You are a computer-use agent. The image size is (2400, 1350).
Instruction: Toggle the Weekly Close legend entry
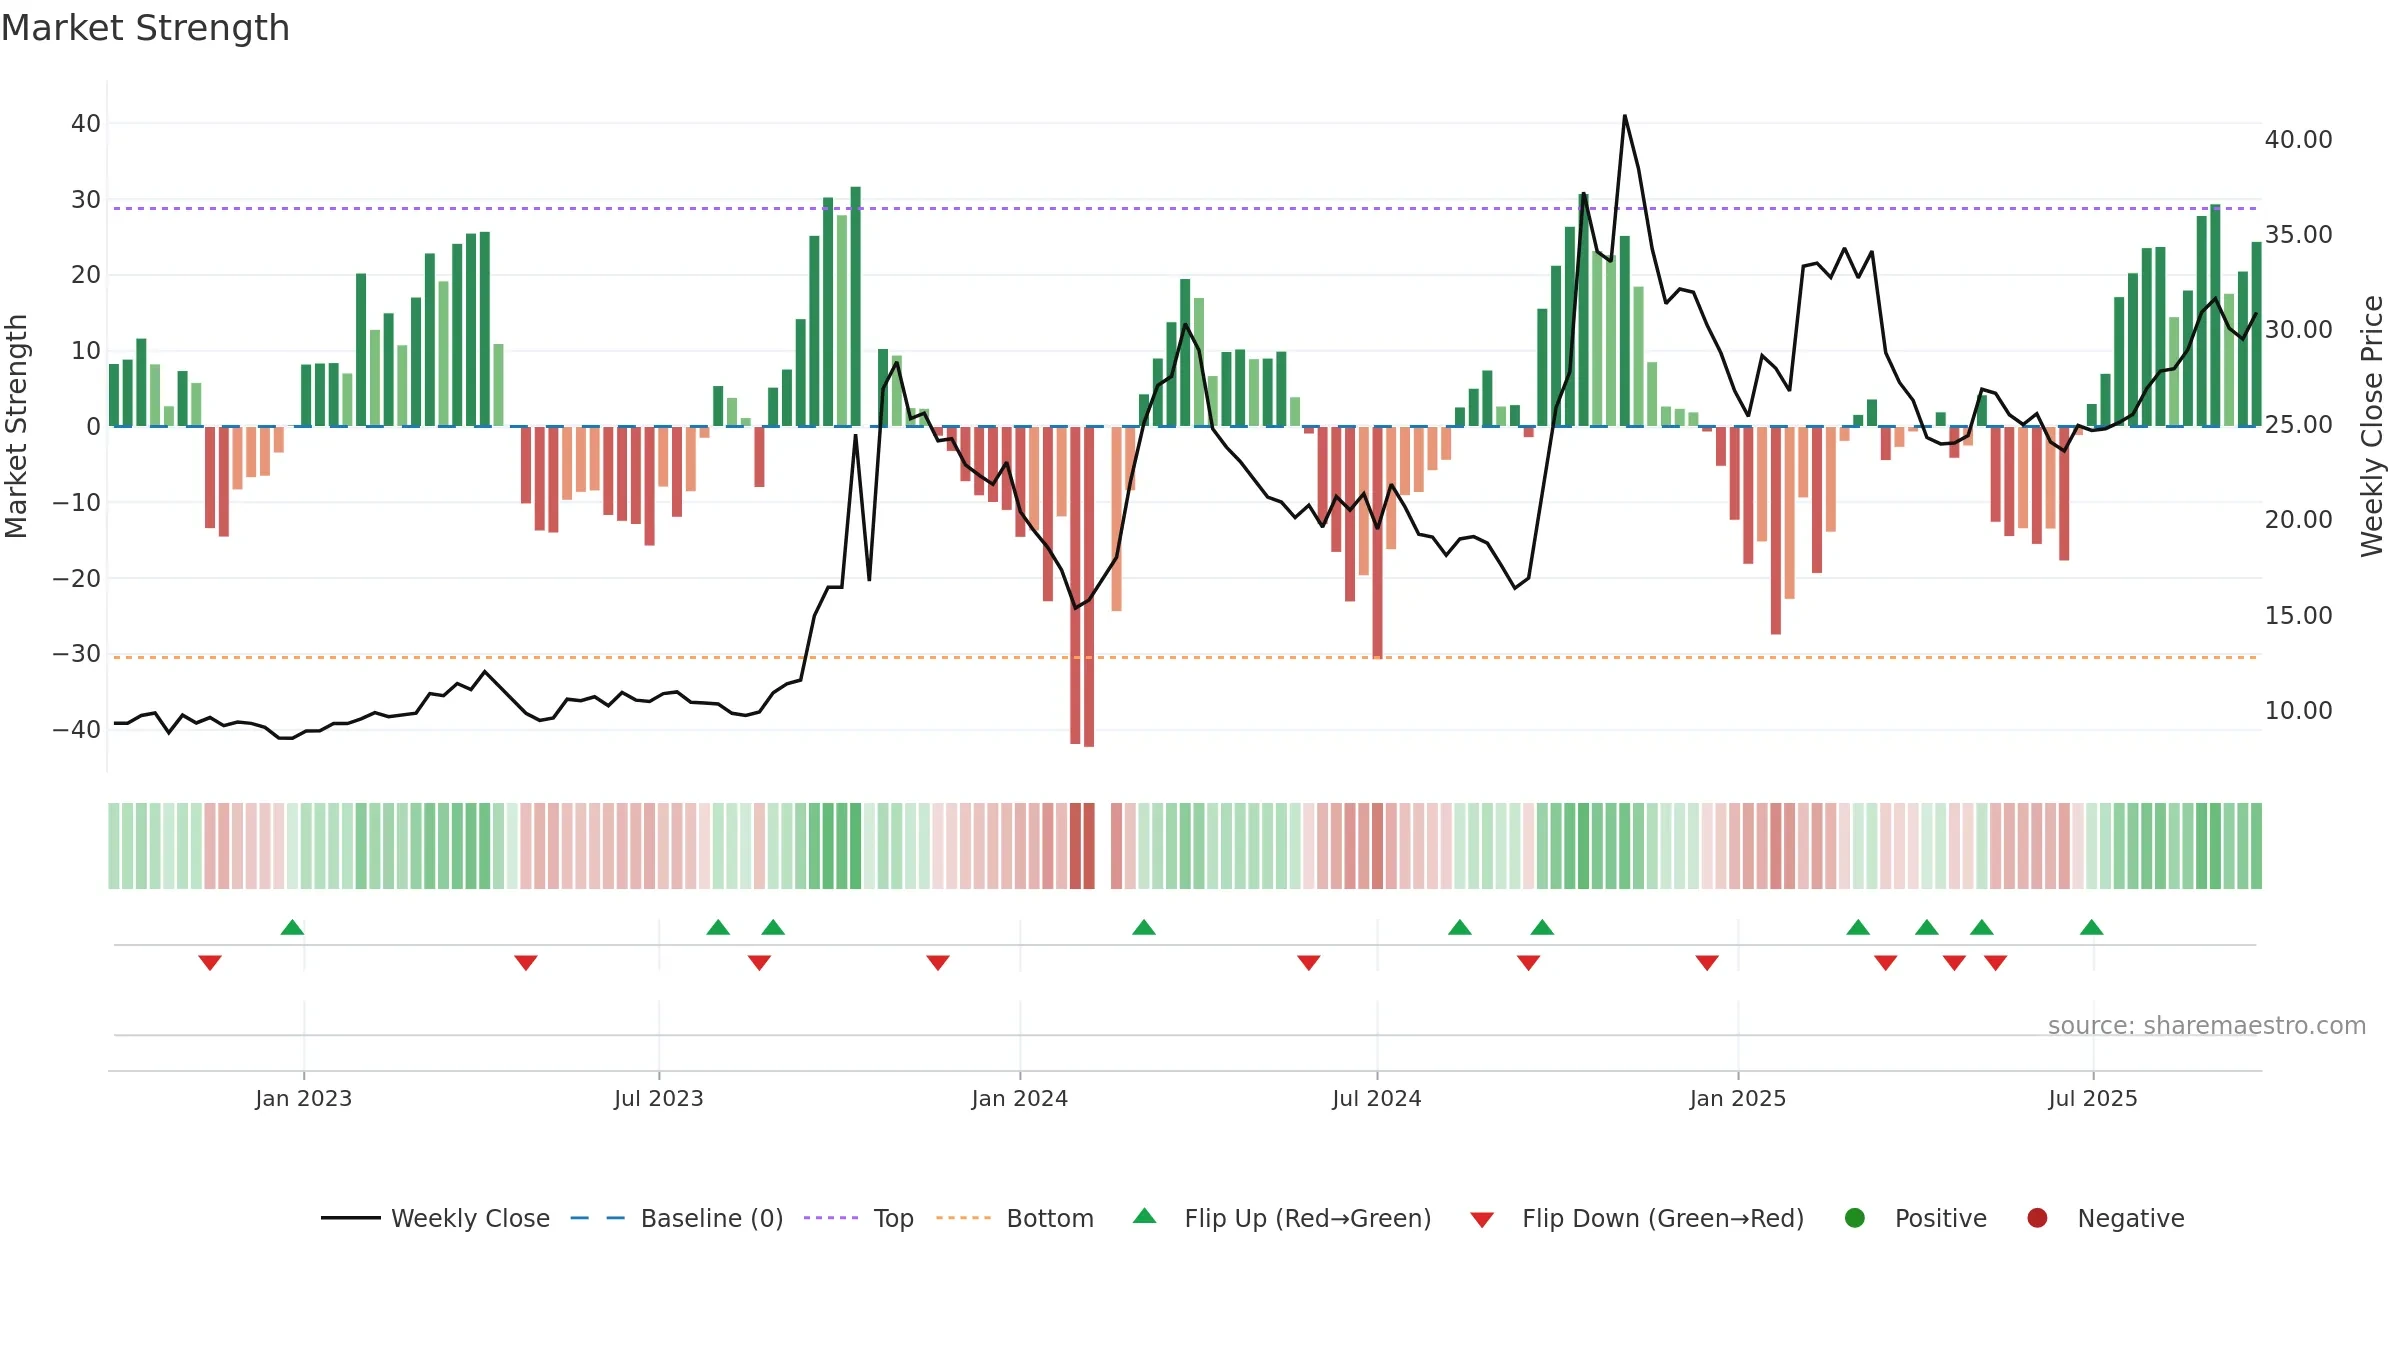(435, 1218)
